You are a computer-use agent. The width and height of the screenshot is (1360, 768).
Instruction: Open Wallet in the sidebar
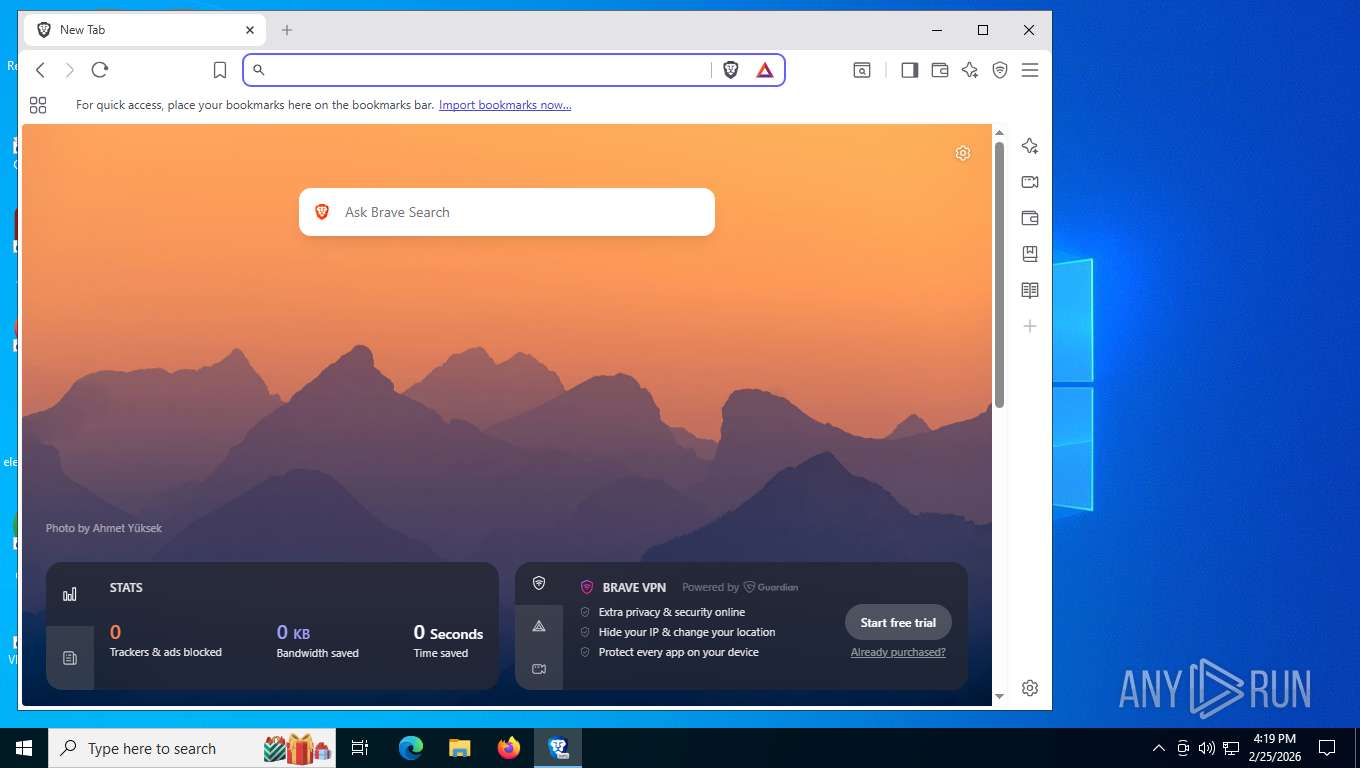[1030, 218]
